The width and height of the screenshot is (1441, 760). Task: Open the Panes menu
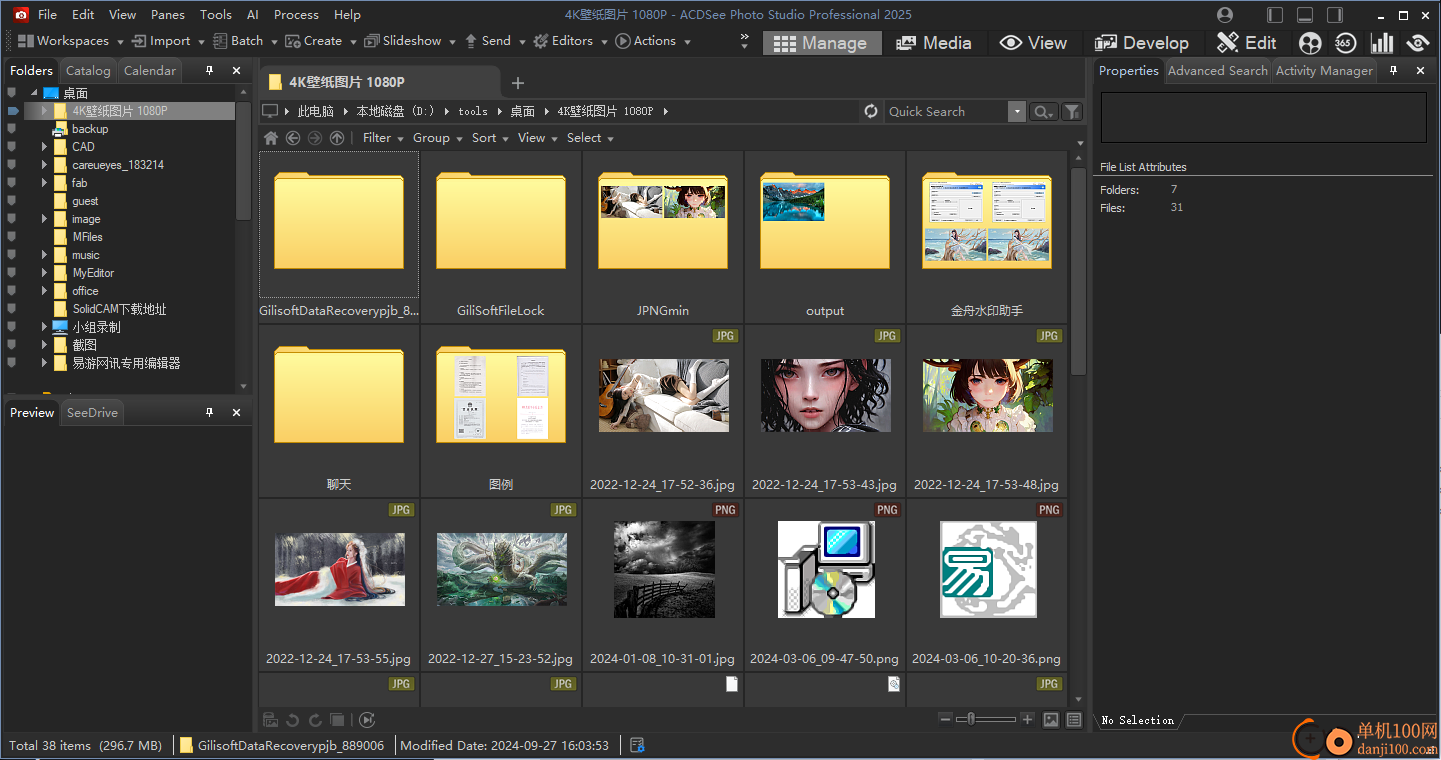click(x=168, y=15)
